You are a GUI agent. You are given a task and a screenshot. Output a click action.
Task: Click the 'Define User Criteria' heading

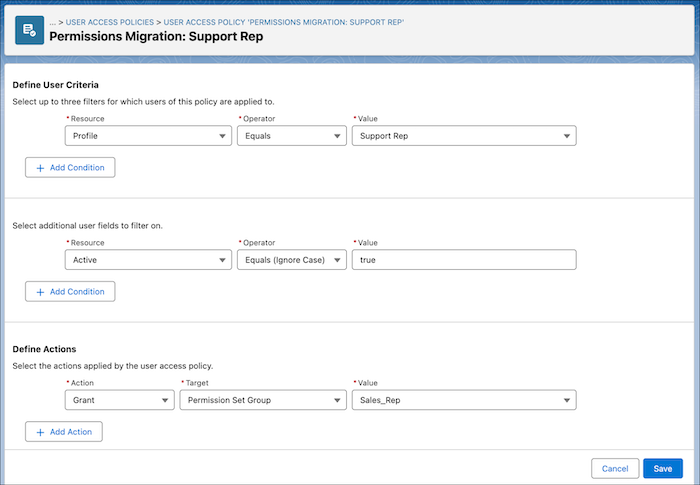click(55, 85)
